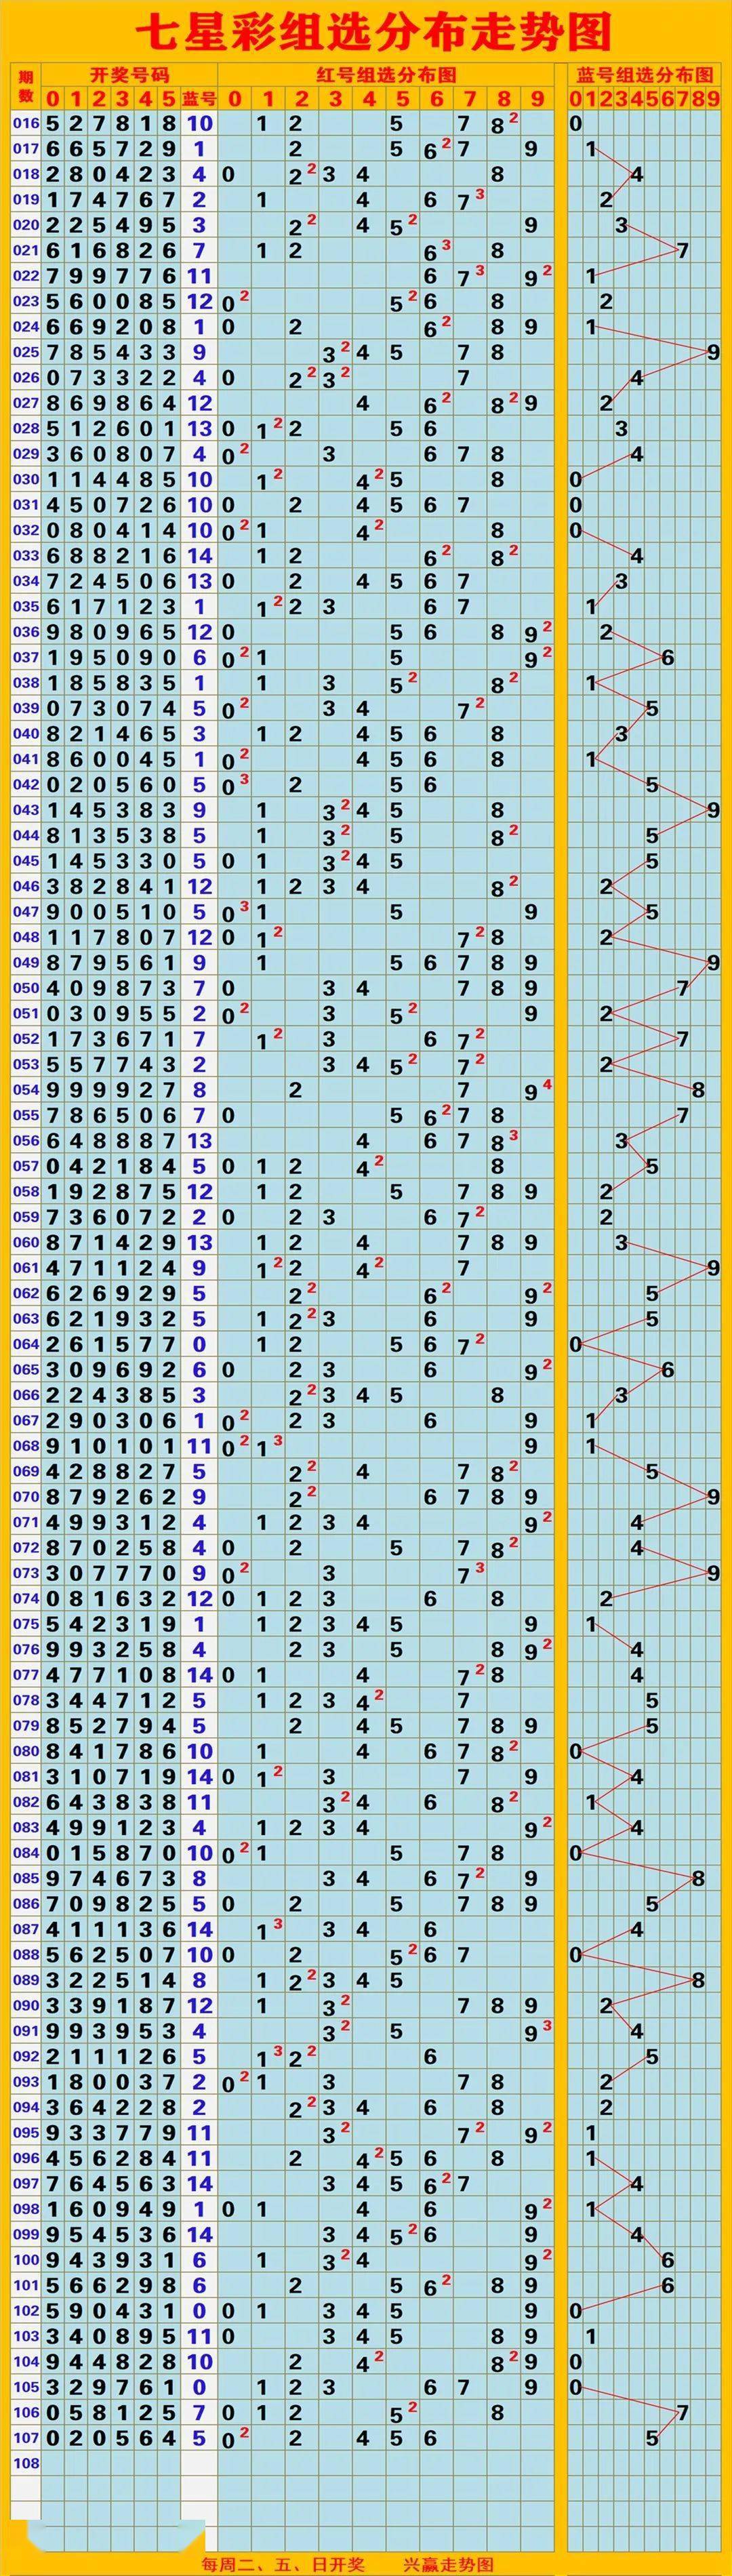Viewport: 732px width, 2576px height.
Task: Select period number 016
Action: [26, 124]
